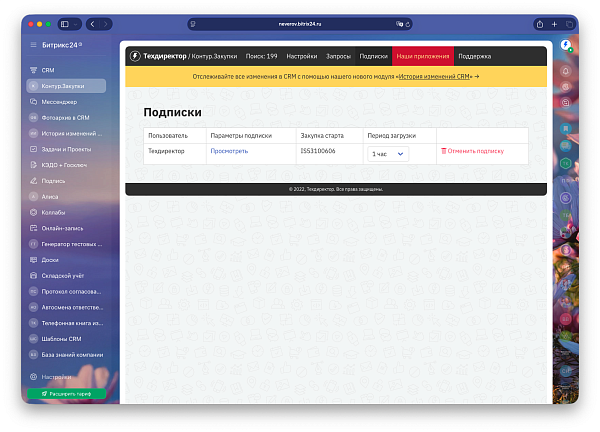The width and height of the screenshot is (600, 432).
Task: Open the Запросы tab
Action: 338,56
